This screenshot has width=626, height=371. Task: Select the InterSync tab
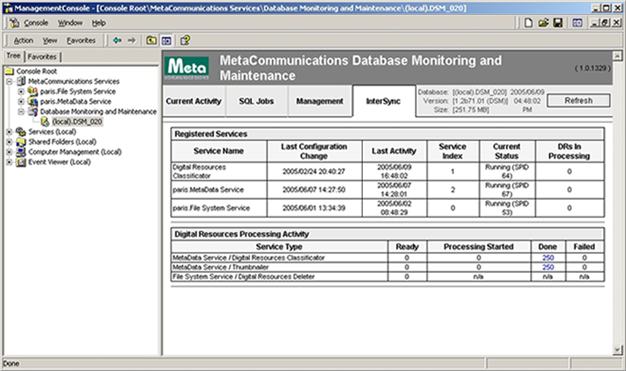coord(383,101)
